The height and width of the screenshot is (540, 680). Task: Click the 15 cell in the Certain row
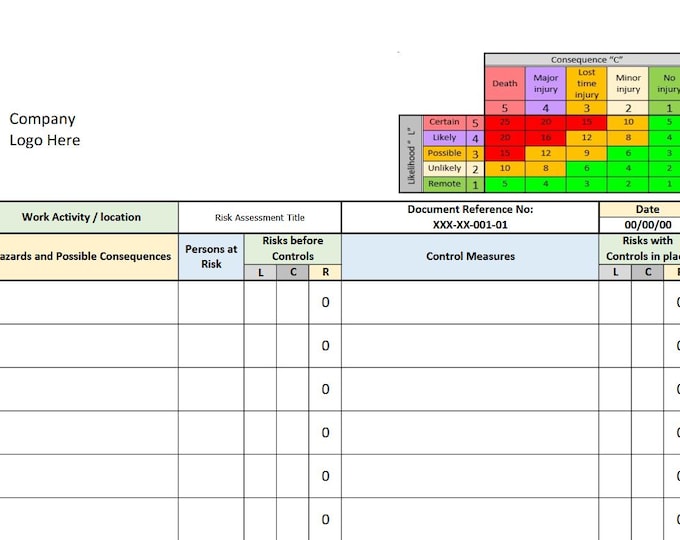pyautogui.click(x=586, y=122)
